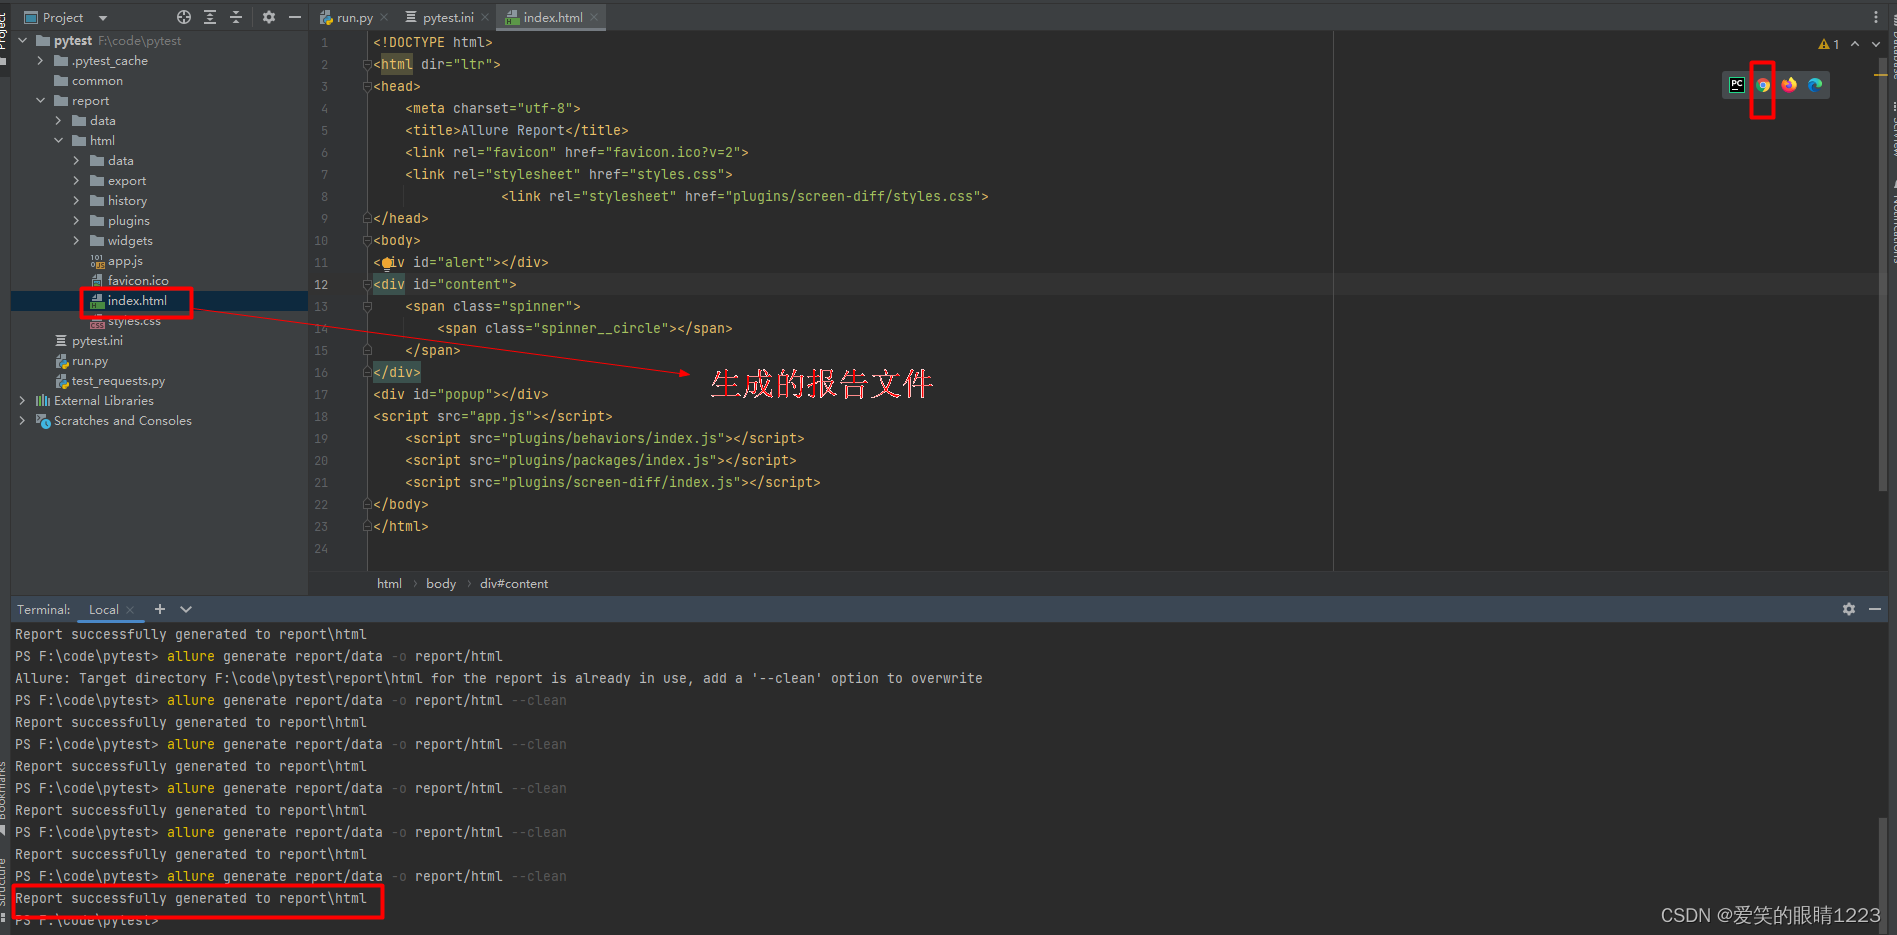Collapse the report folder

[40, 101]
